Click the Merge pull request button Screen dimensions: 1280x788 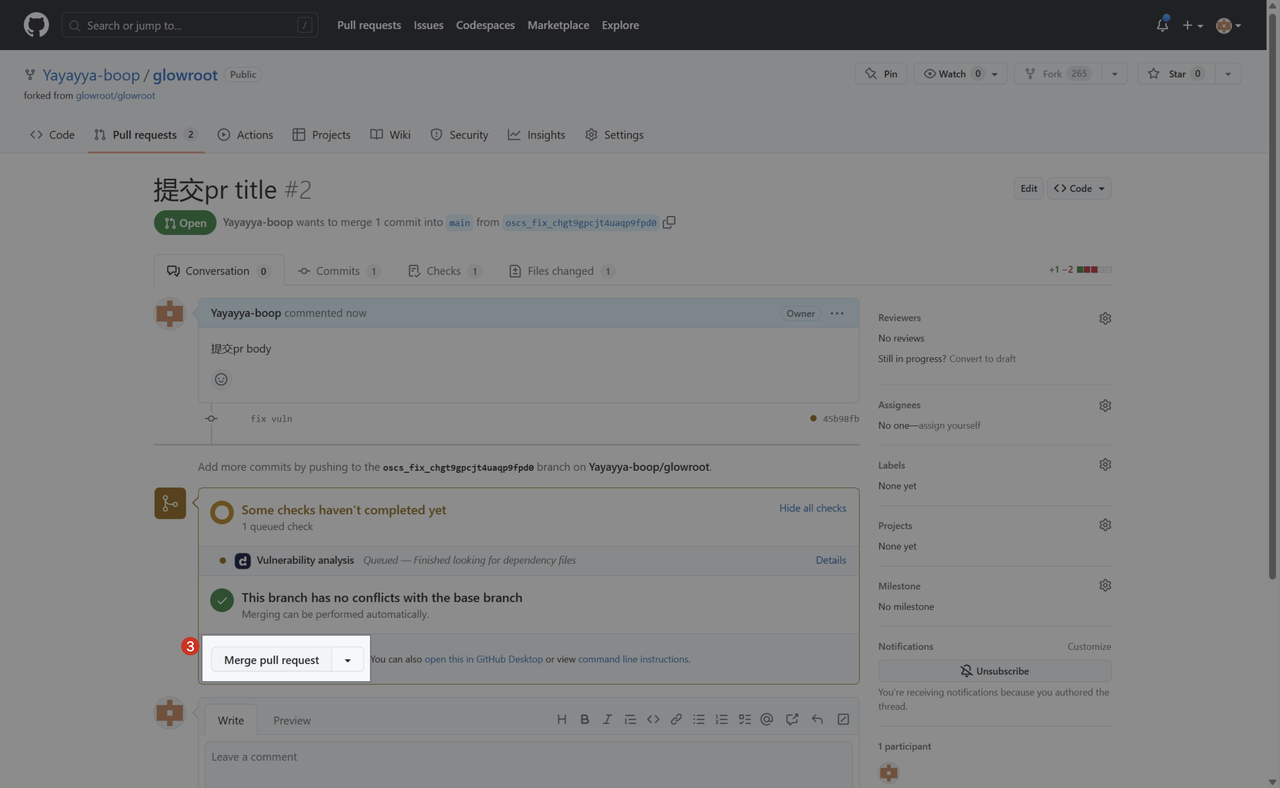click(x=271, y=660)
